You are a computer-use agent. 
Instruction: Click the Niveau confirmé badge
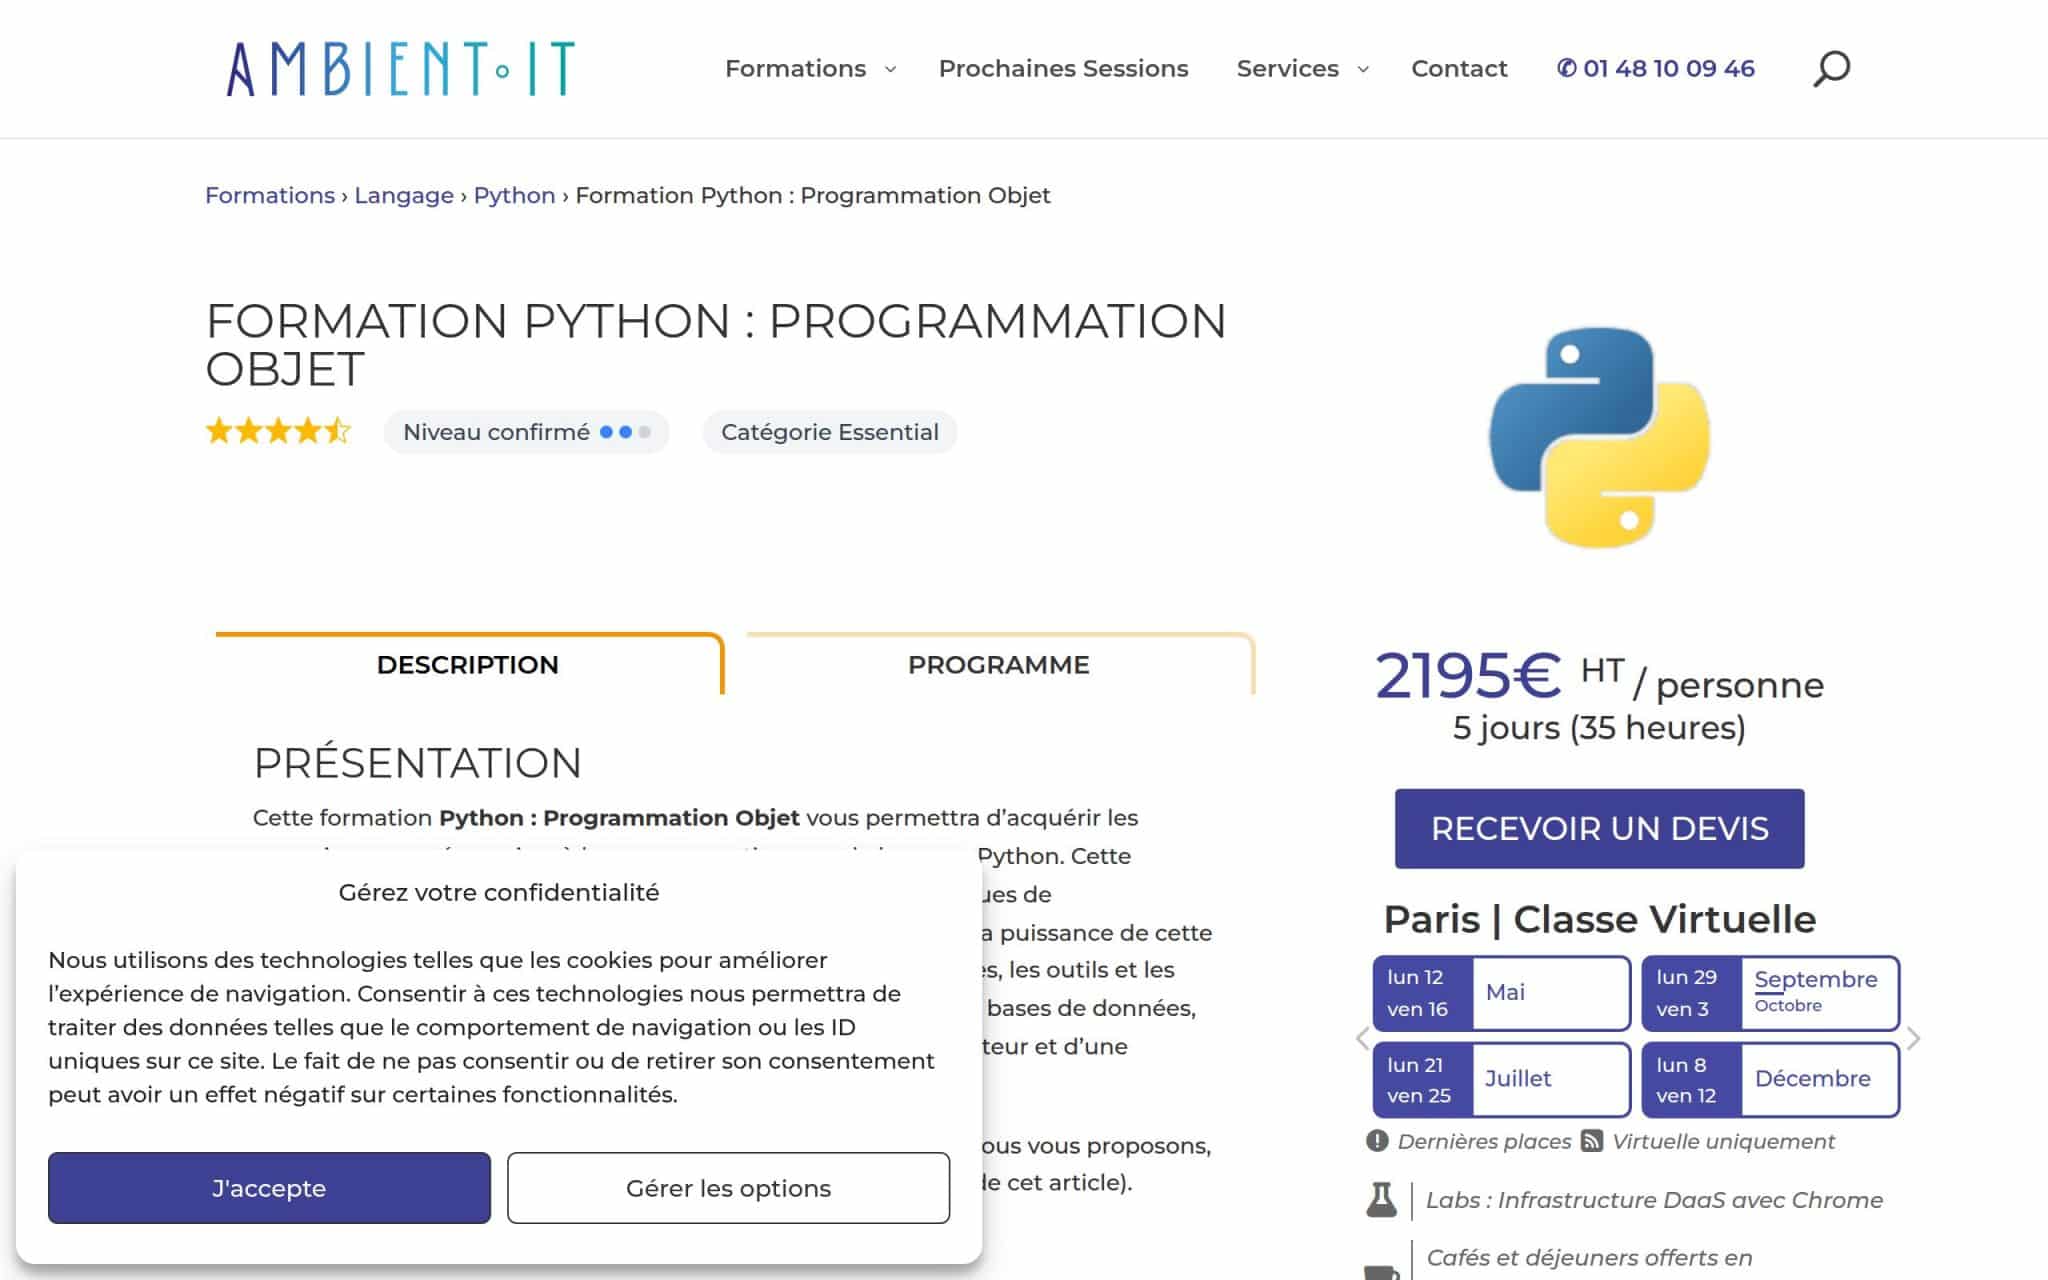[x=526, y=432]
